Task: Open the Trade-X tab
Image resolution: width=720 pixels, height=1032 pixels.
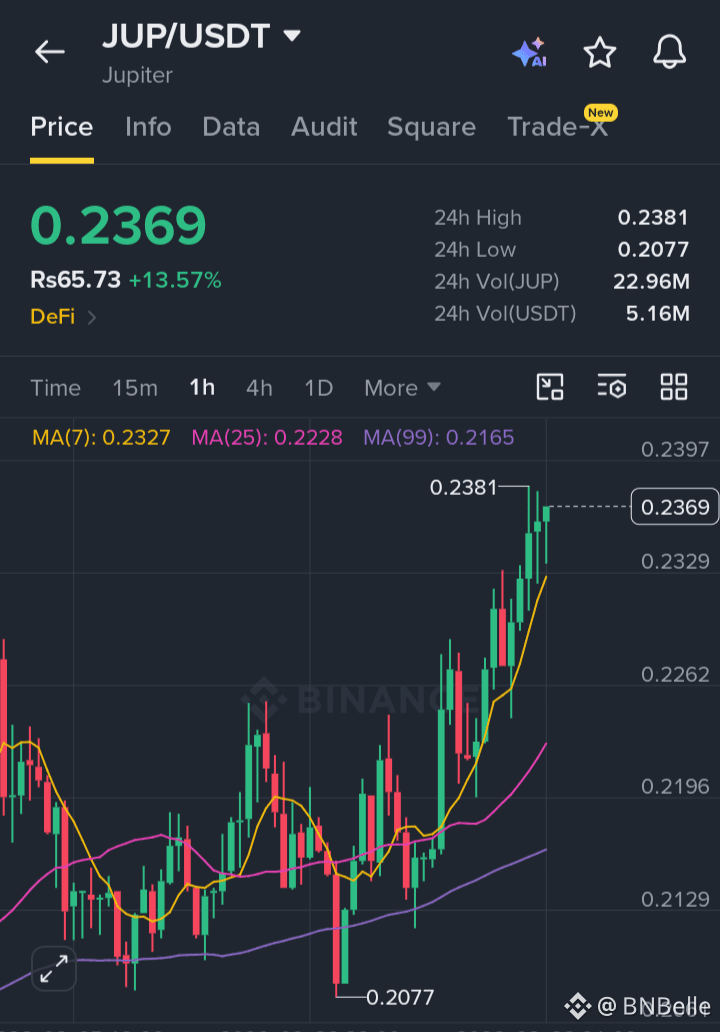Action: pyautogui.click(x=557, y=127)
